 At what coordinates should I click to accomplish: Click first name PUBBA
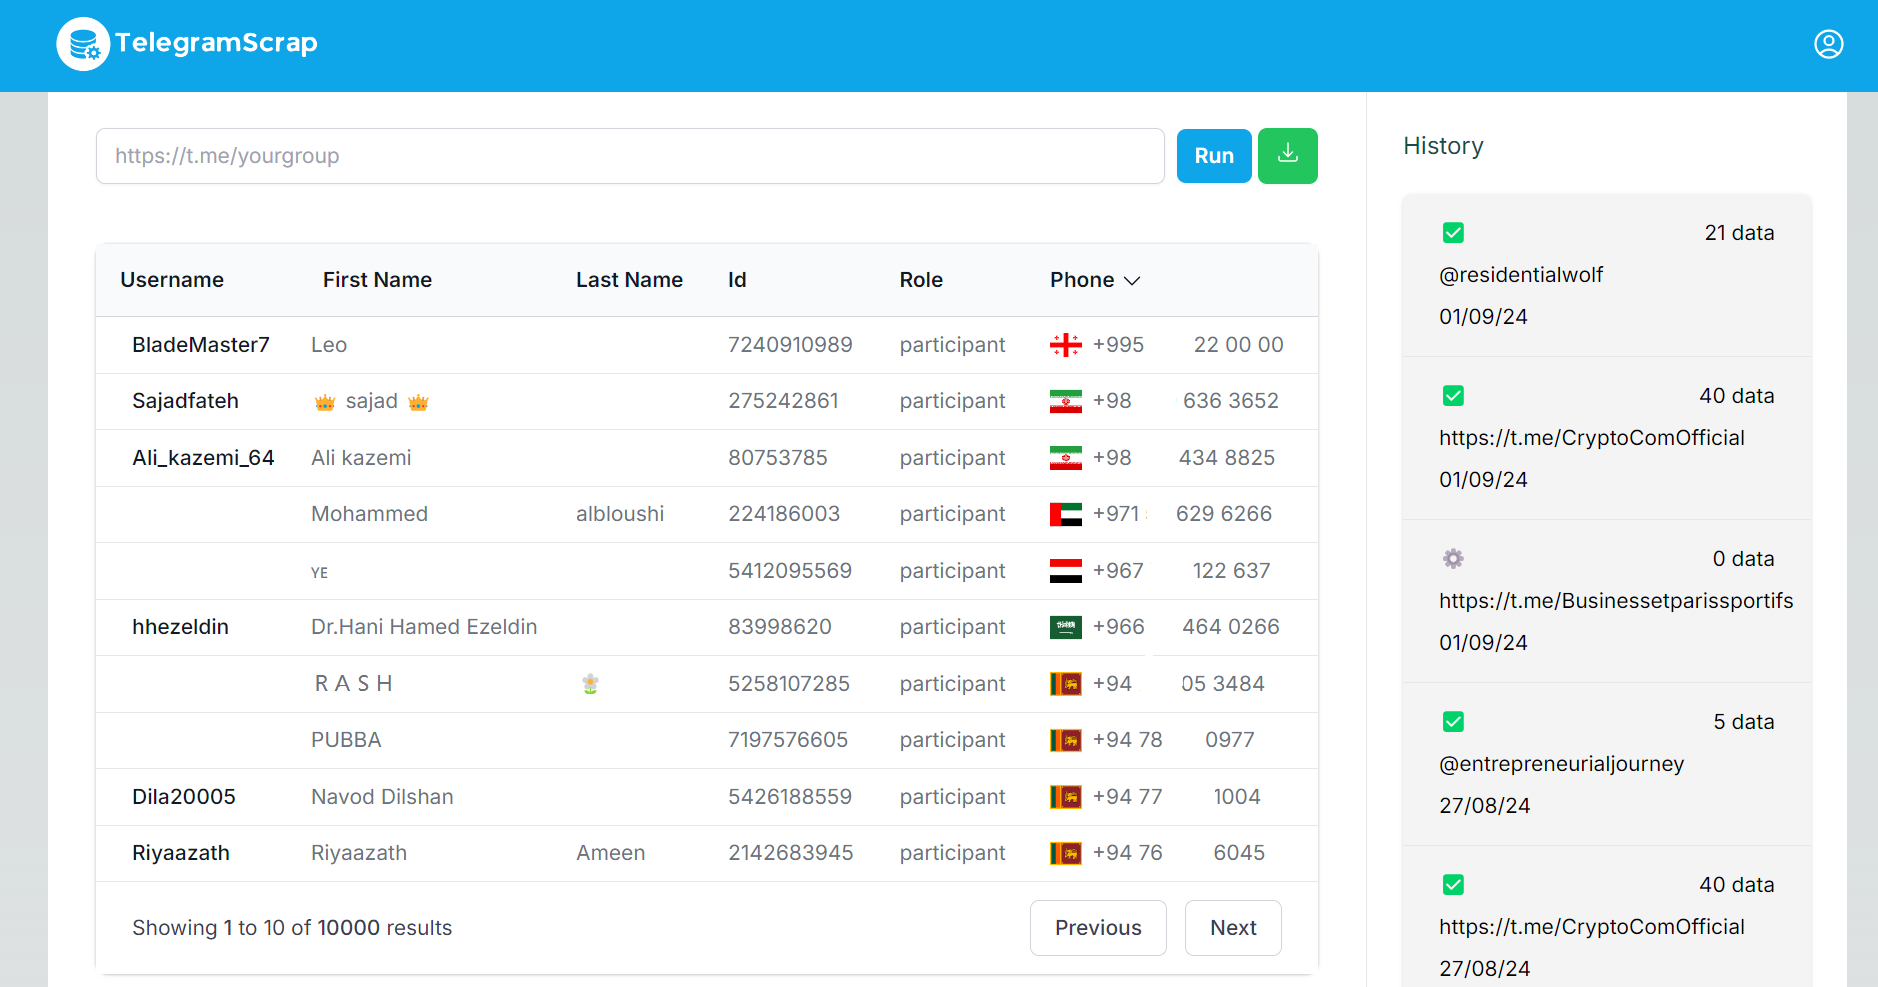pos(346,740)
